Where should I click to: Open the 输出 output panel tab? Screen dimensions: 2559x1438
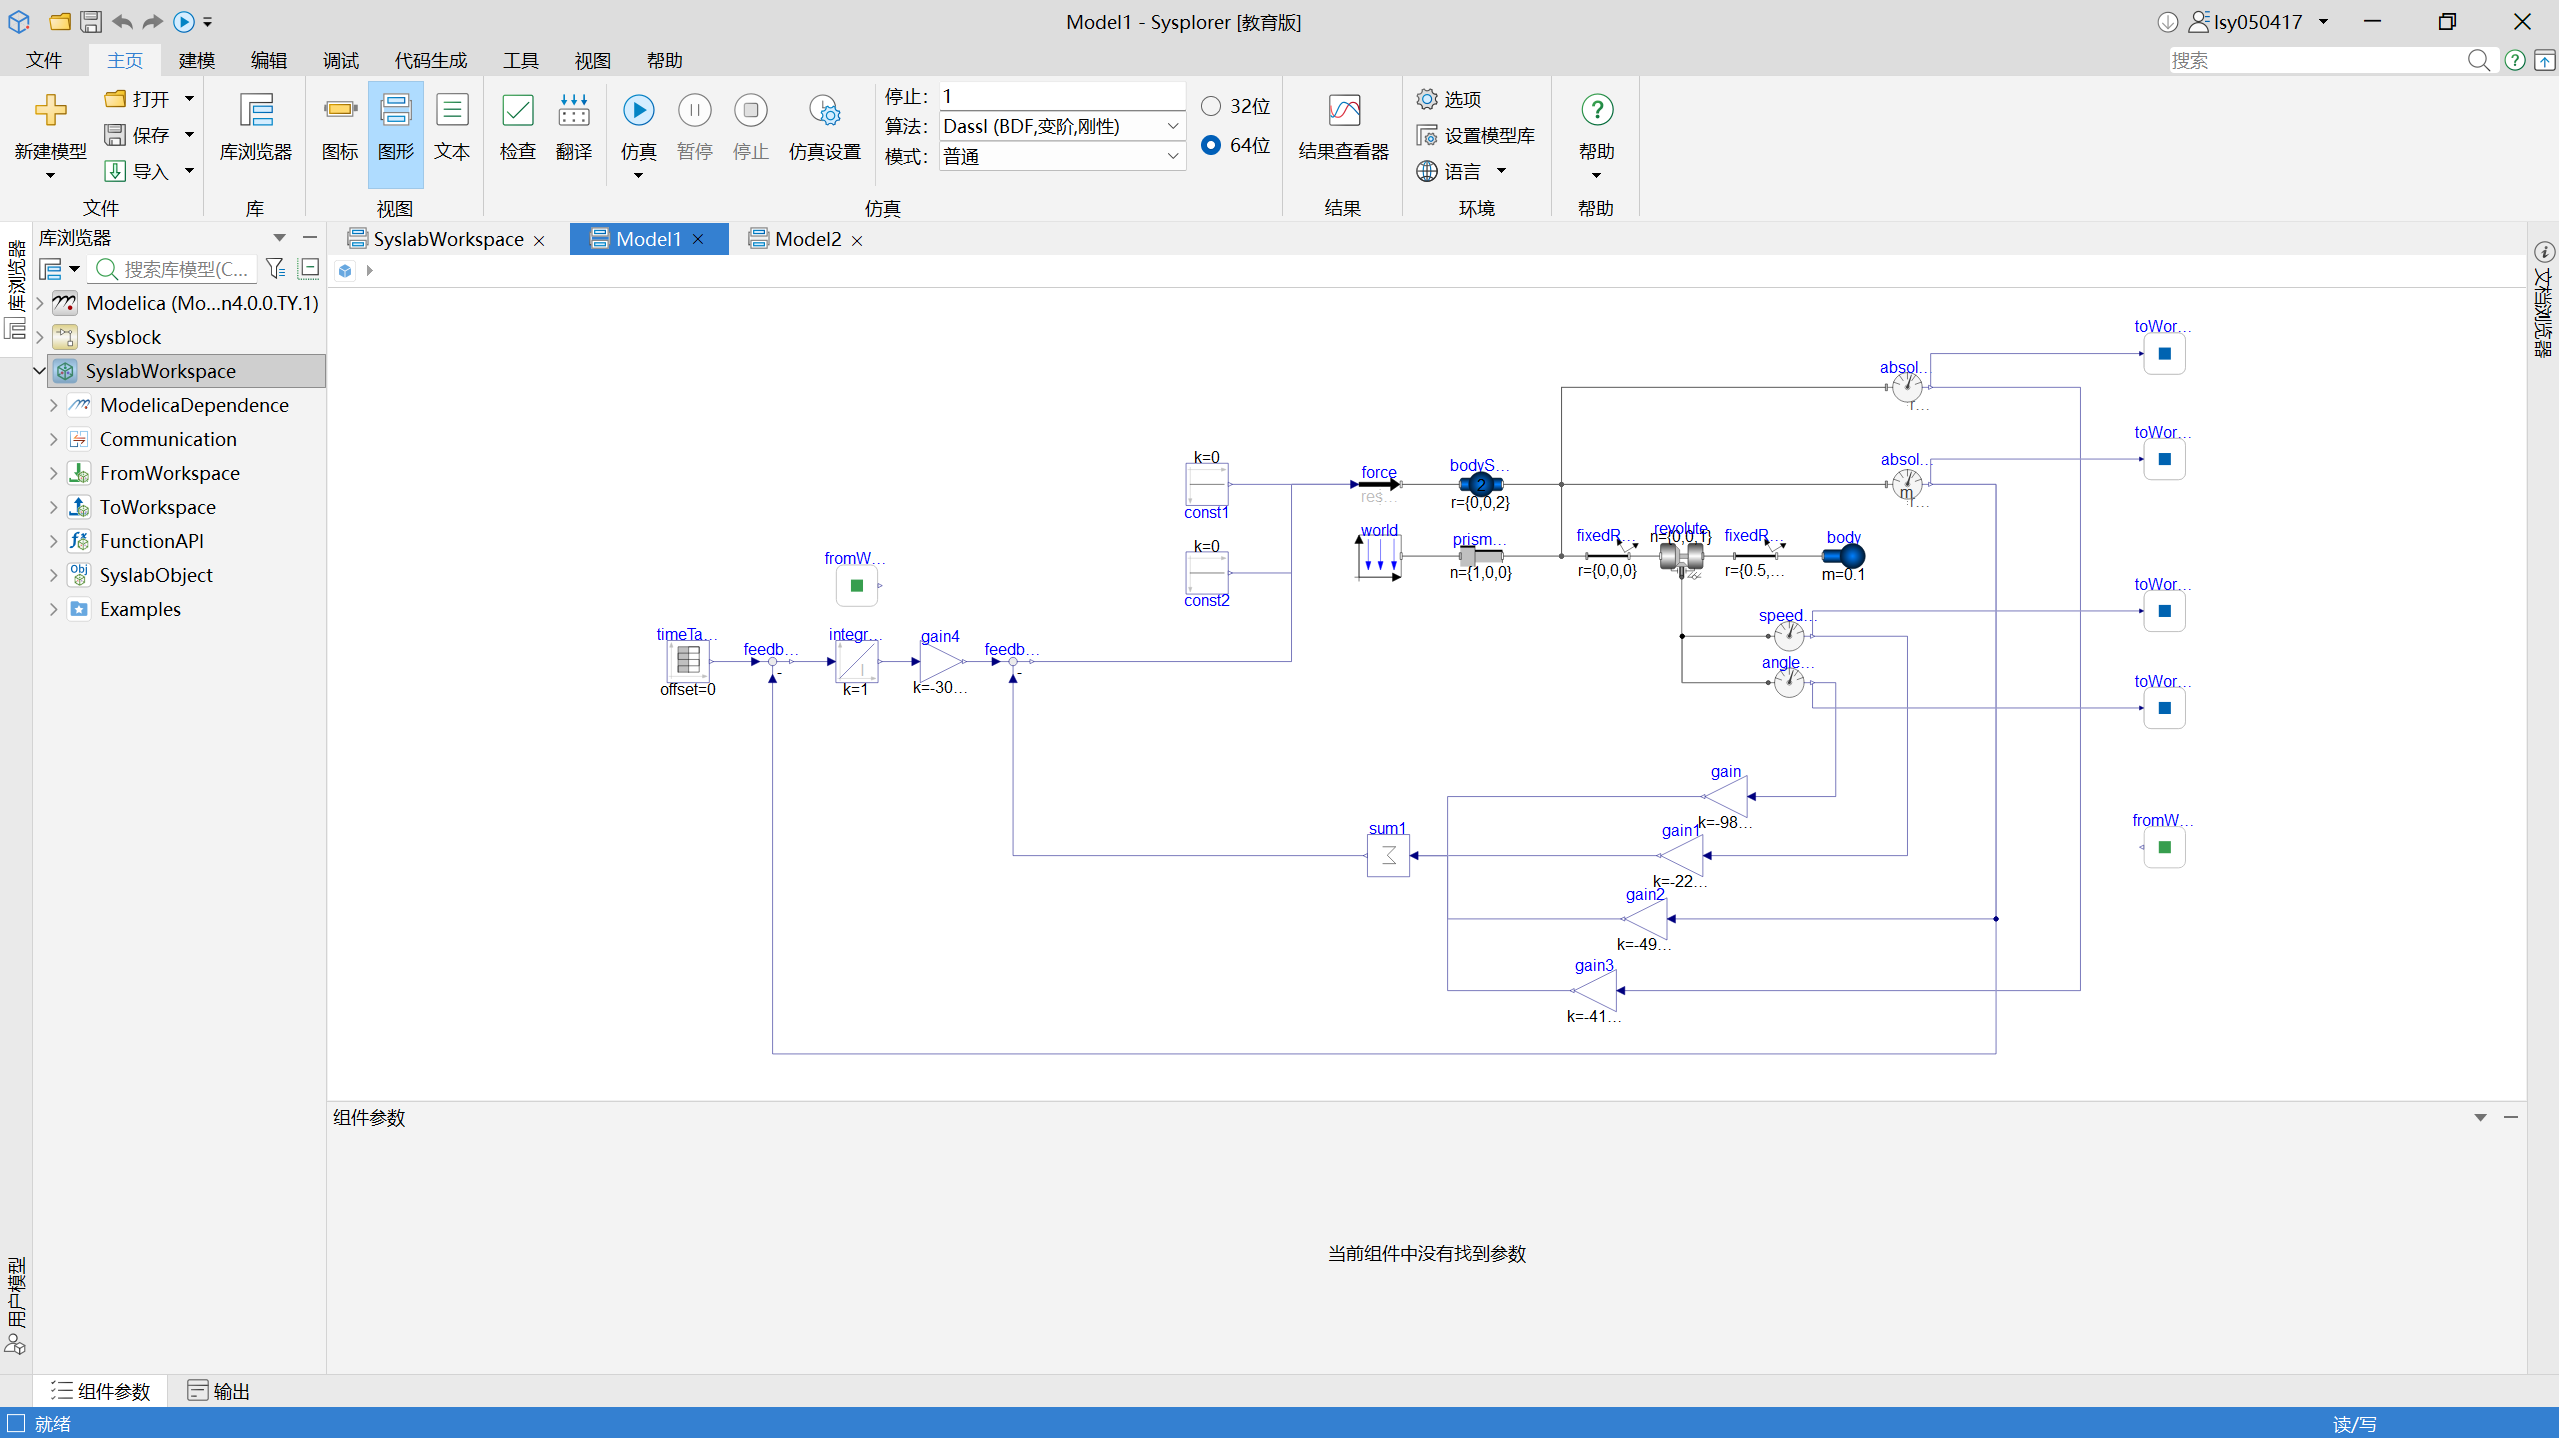(x=219, y=1391)
